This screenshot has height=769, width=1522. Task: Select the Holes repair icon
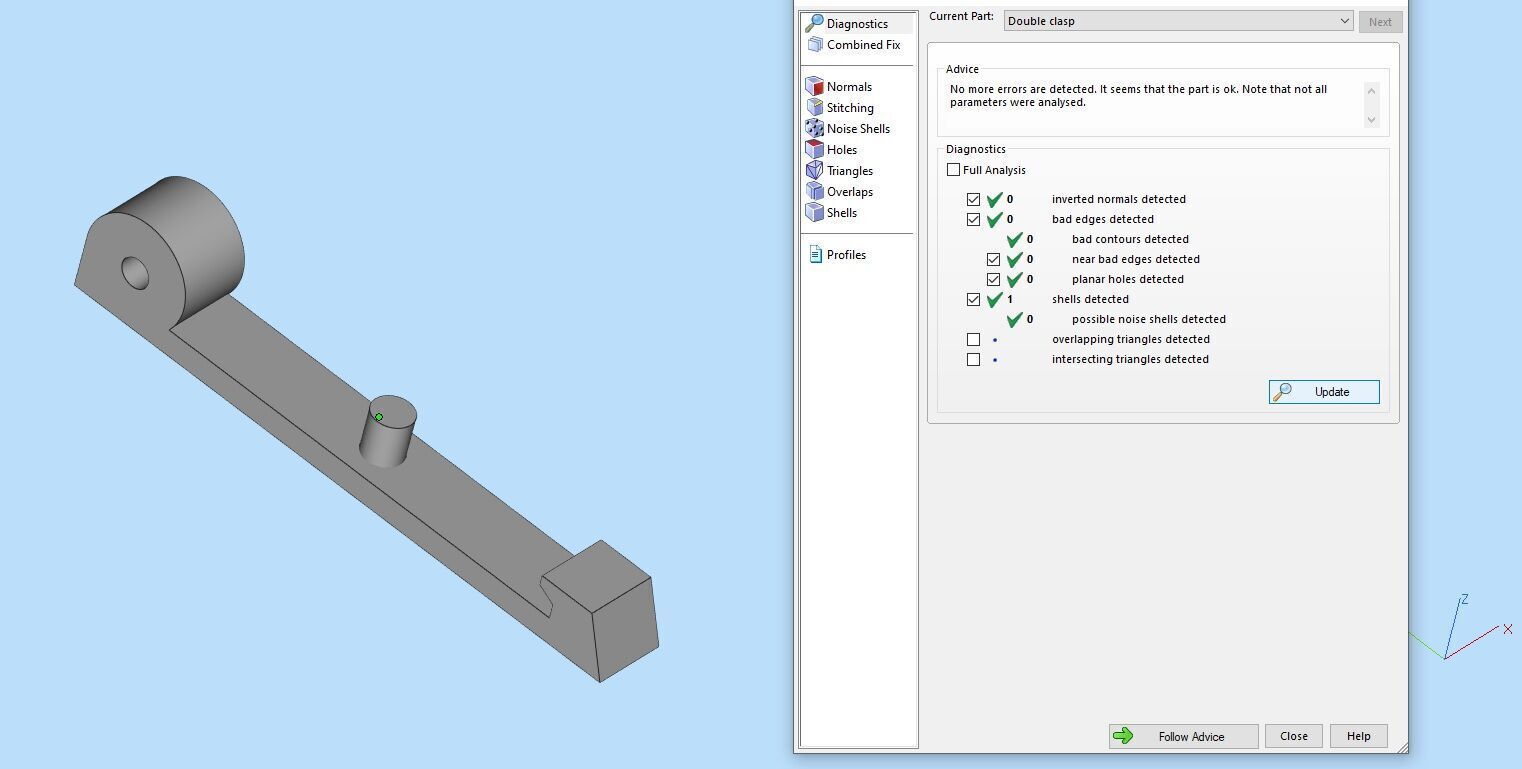[x=815, y=150]
